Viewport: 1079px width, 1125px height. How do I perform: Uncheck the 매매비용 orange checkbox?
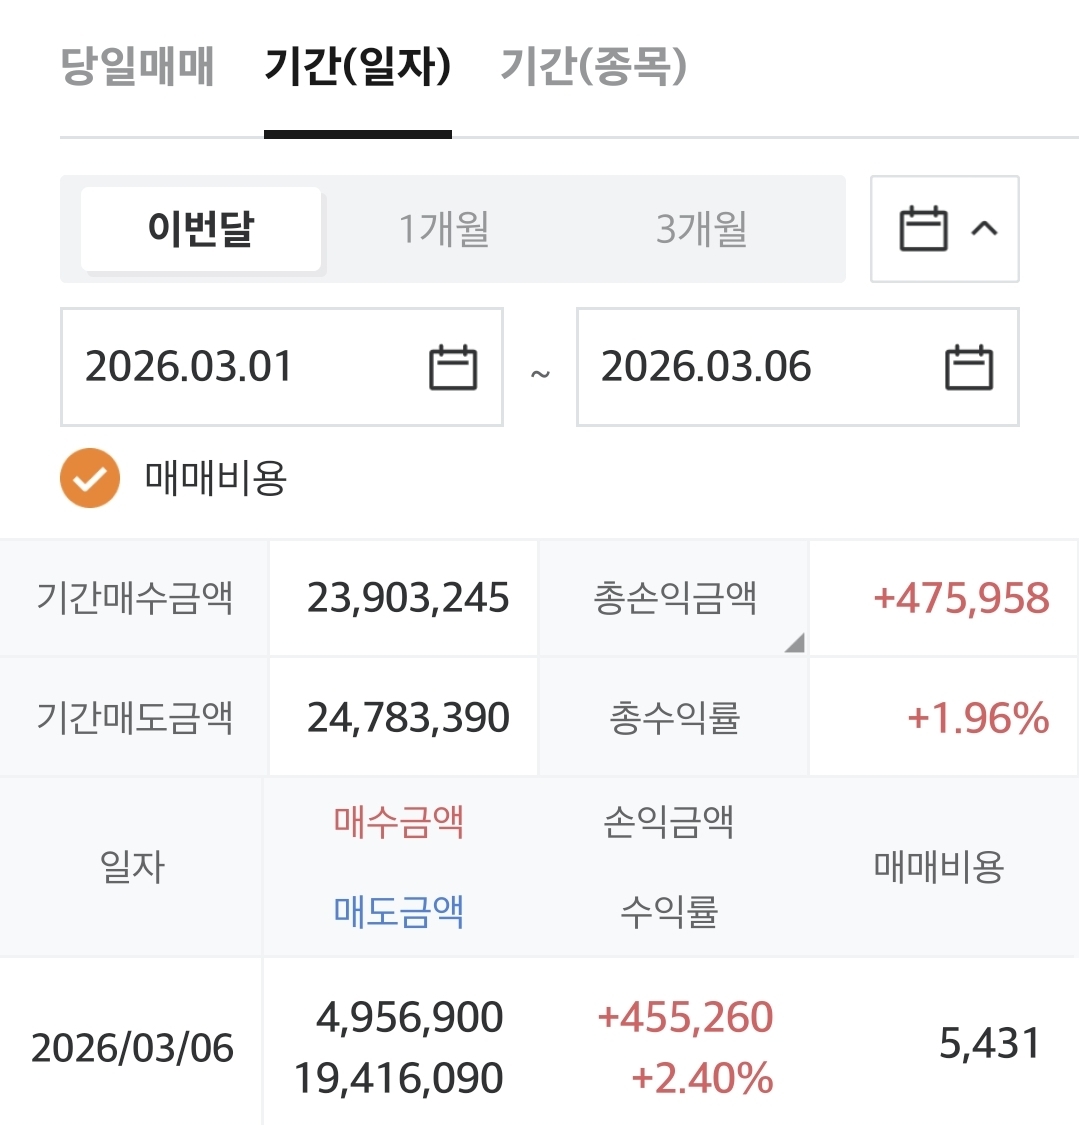coord(89,478)
